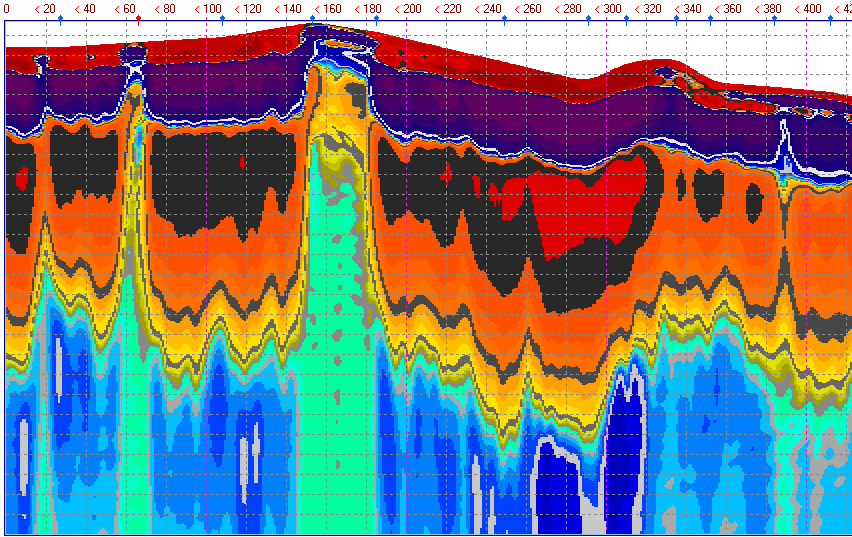Select the blue marker just past 100

point(221,19)
